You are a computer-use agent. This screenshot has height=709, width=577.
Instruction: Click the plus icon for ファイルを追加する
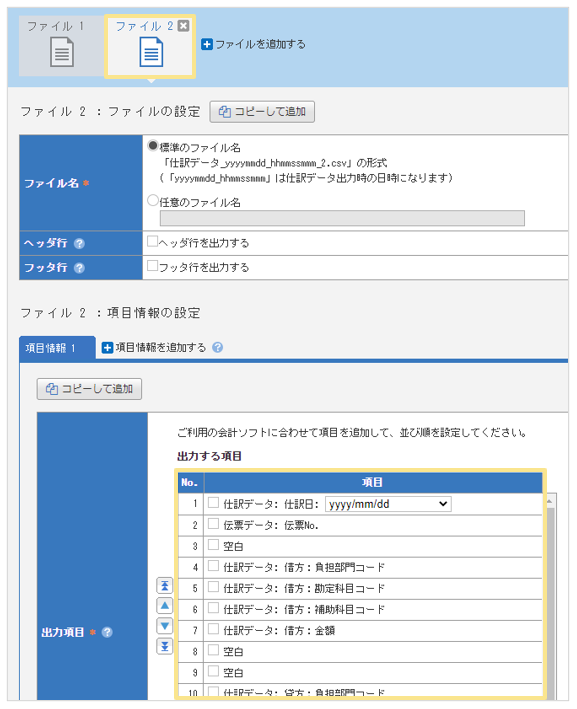207,44
